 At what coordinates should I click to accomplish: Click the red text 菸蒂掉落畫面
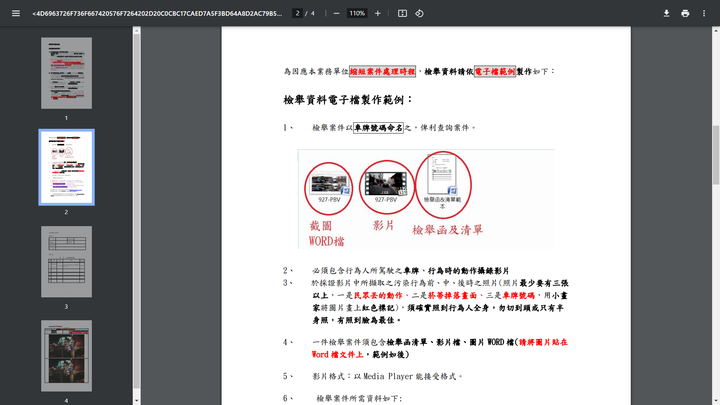[452, 295]
